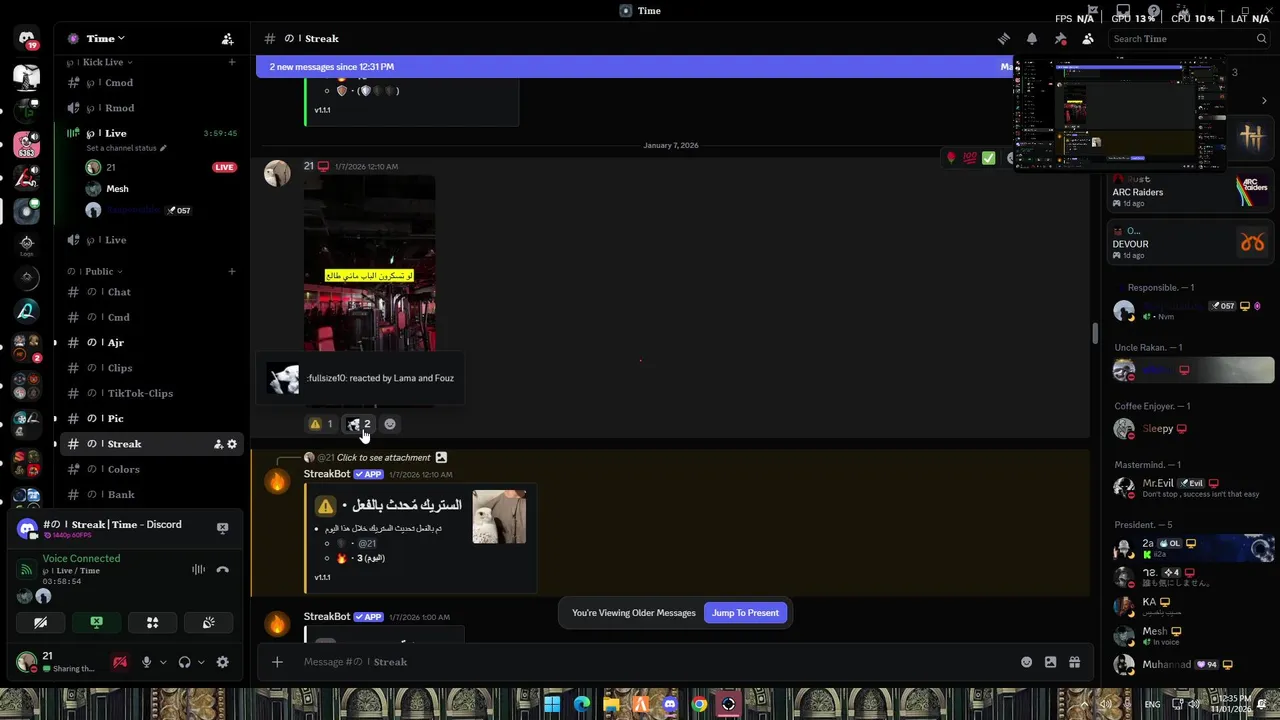Screen dimensions: 1280x720
Task: Create invite for Streak channel
Action: (x=218, y=444)
